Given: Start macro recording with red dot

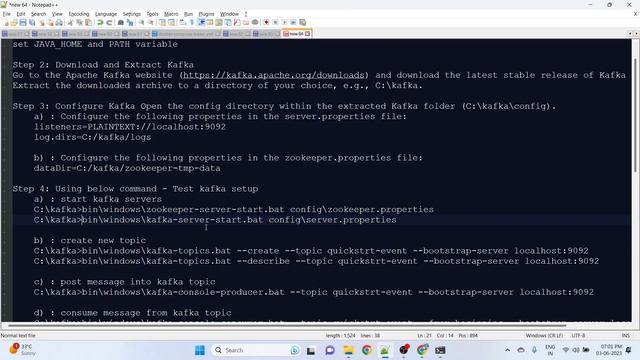Looking at the screenshot, I should tap(266, 22).
